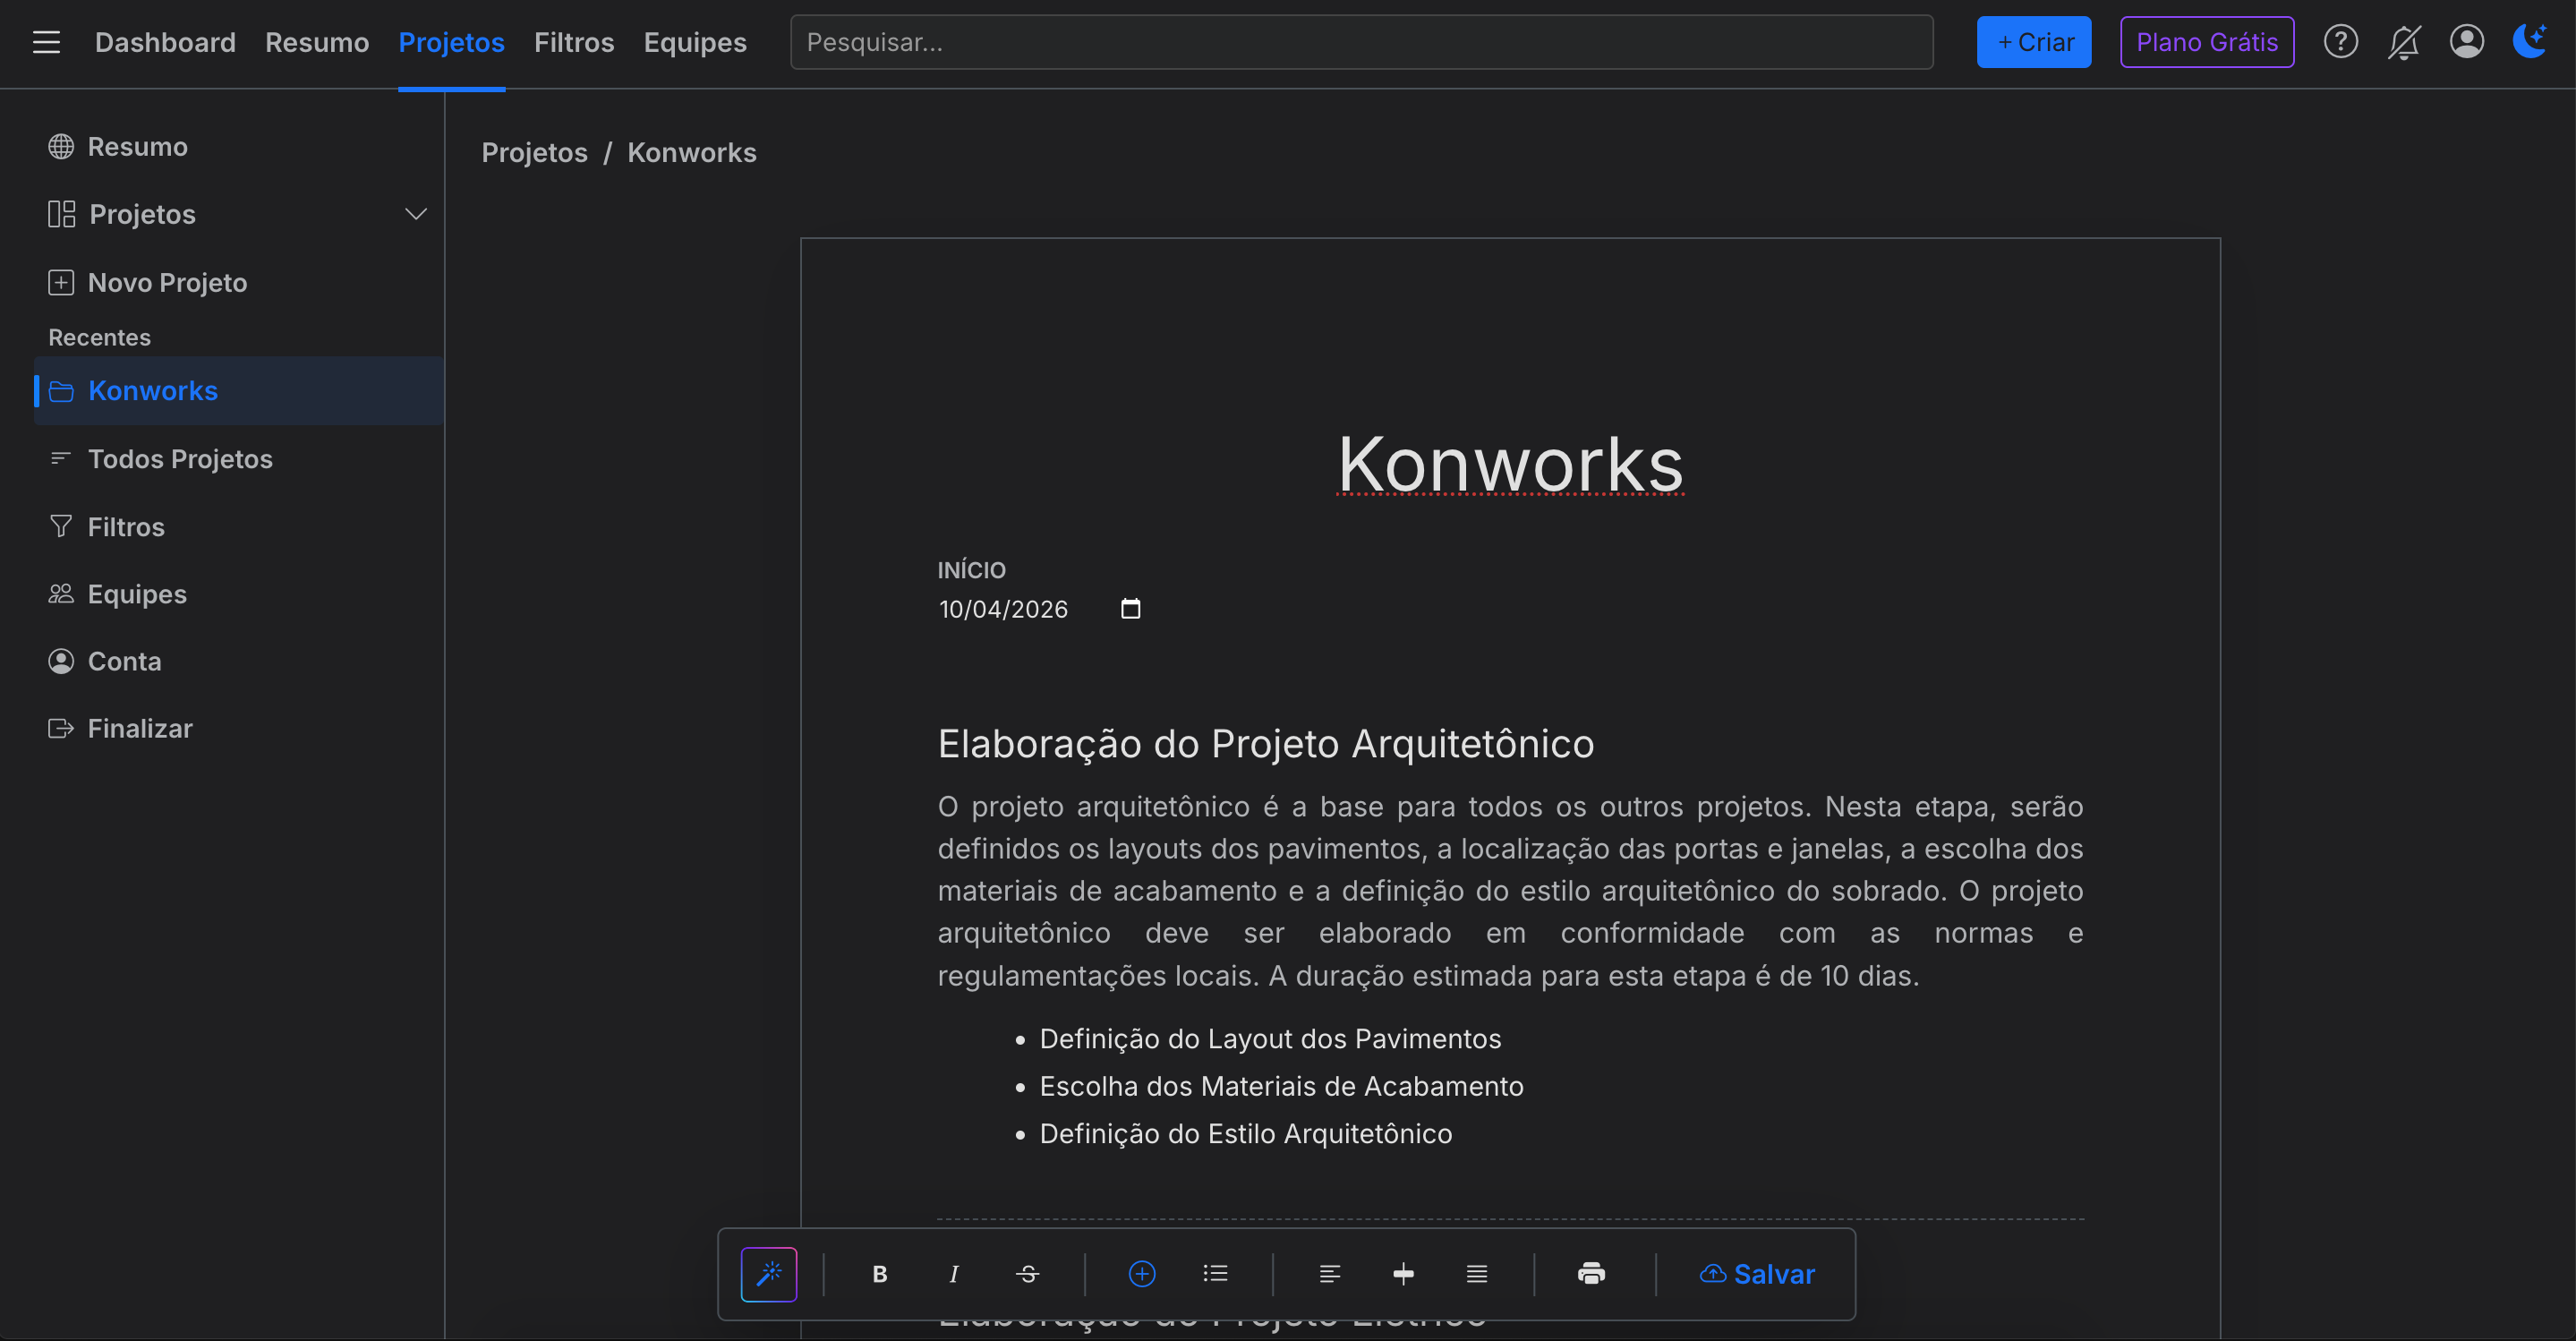
Task: Click the + Criar button
Action: pyautogui.click(x=2033, y=41)
